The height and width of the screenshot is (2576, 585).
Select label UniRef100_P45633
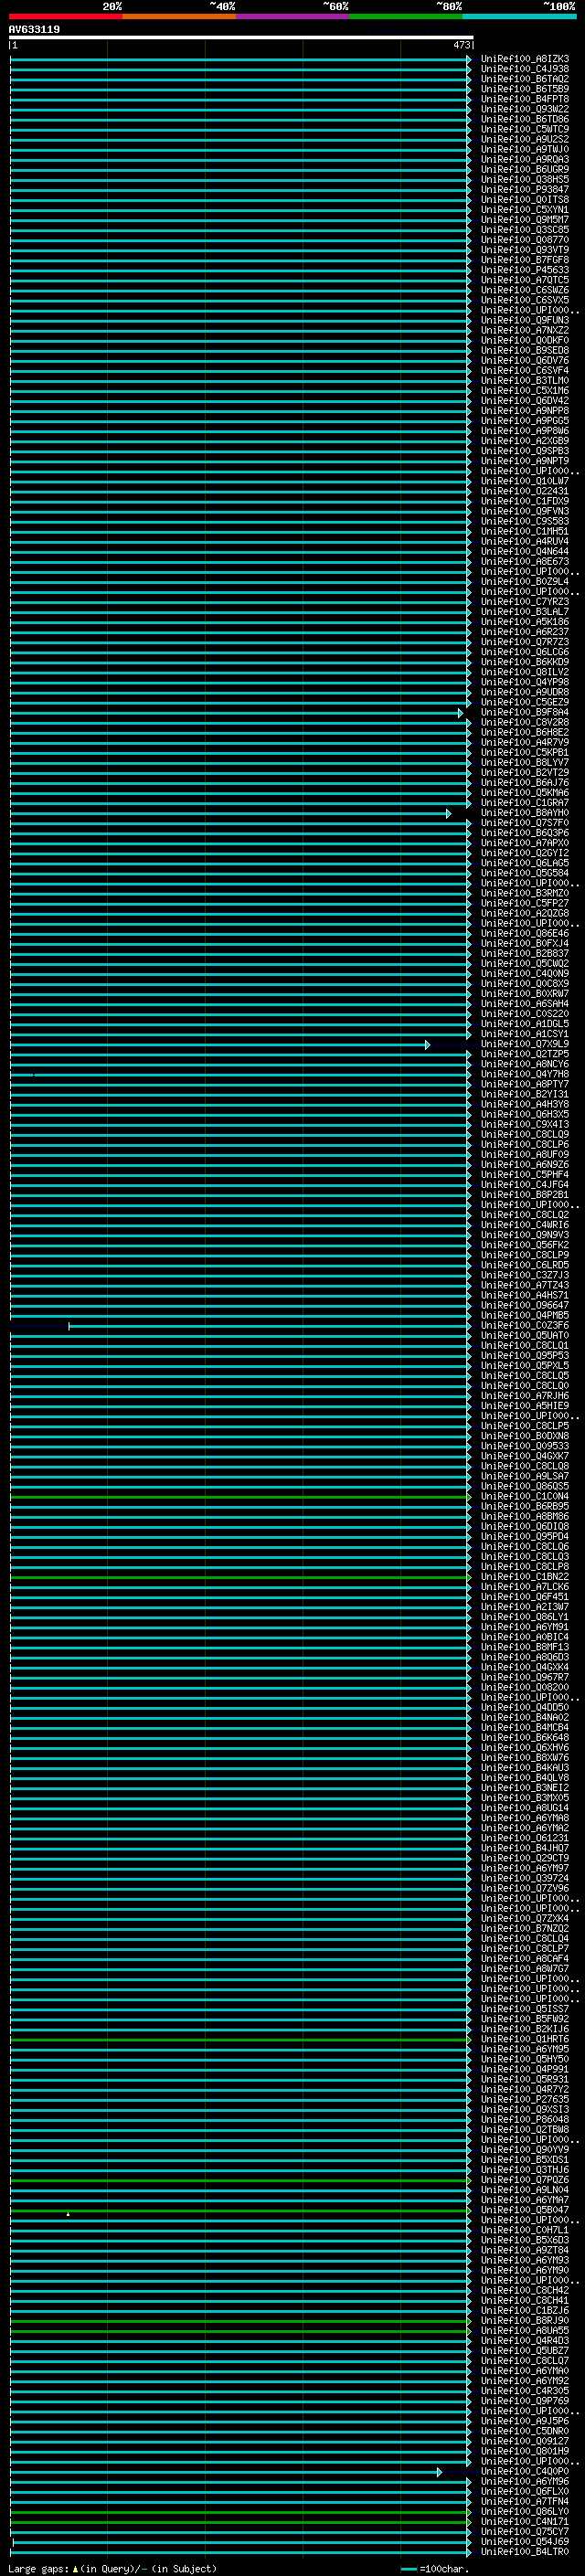coord(524,270)
